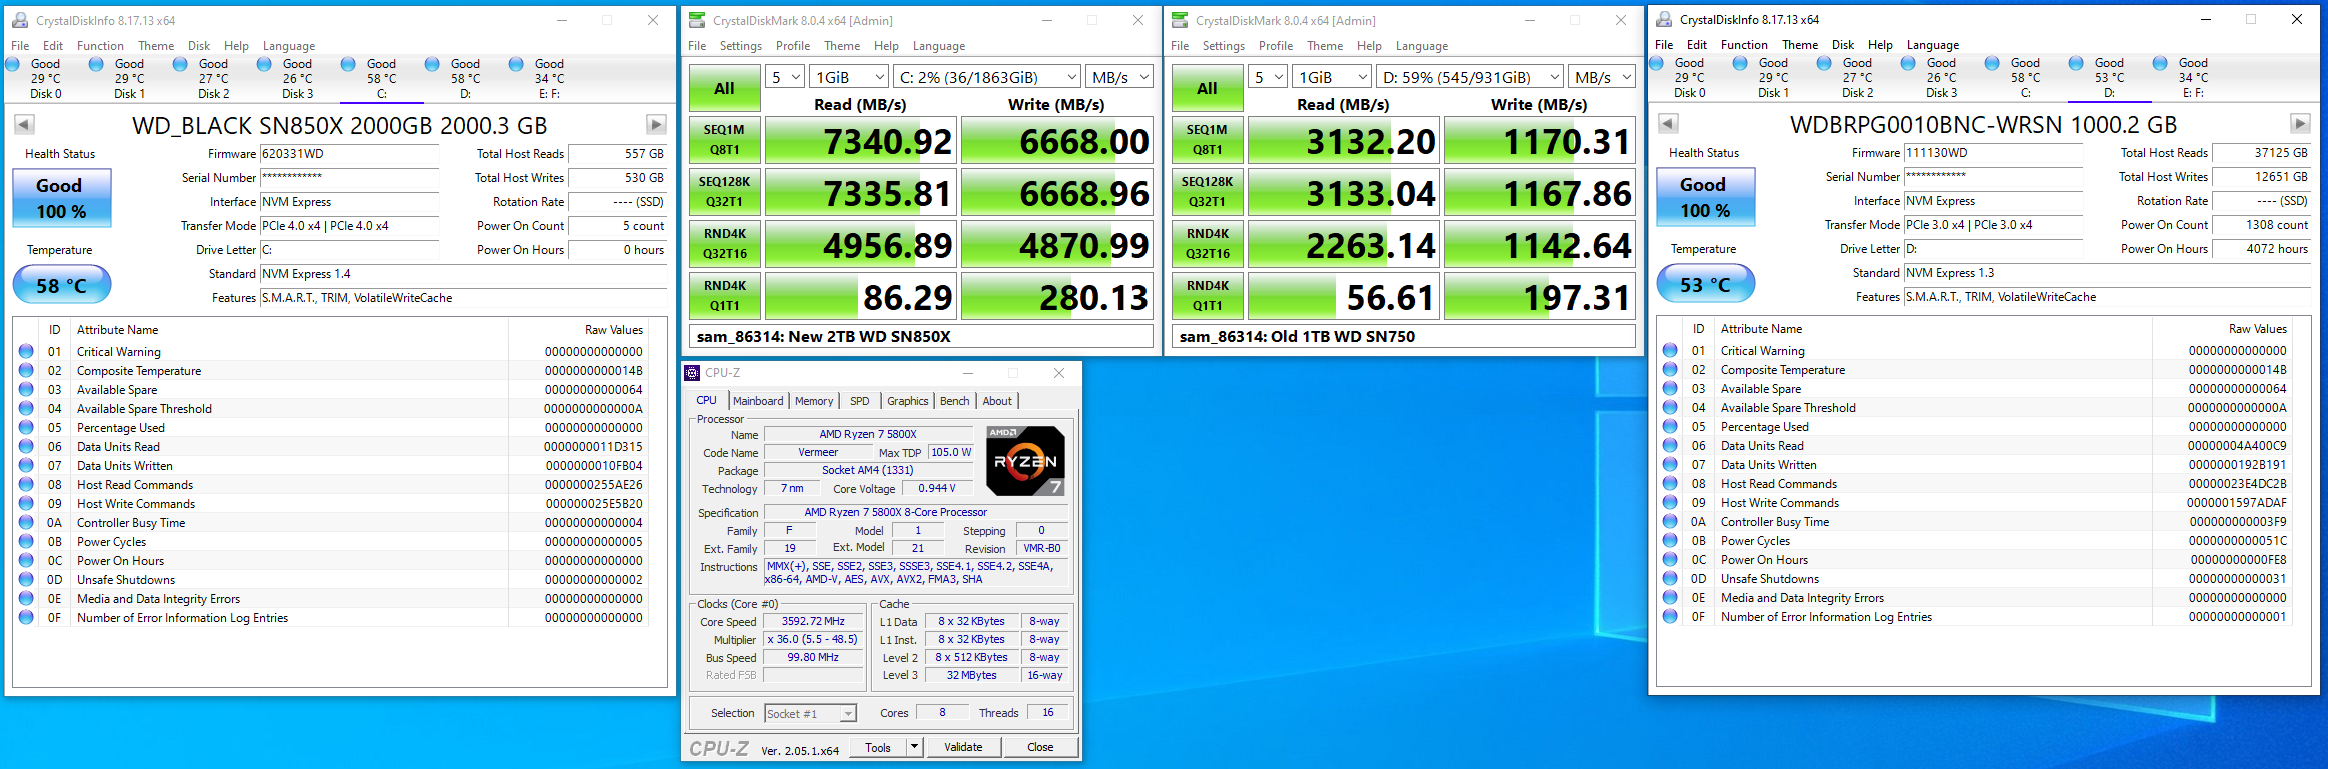Click the Old 1TB WD SN750 comment field
Viewport: 2328px width, 769px height.
[1404, 336]
